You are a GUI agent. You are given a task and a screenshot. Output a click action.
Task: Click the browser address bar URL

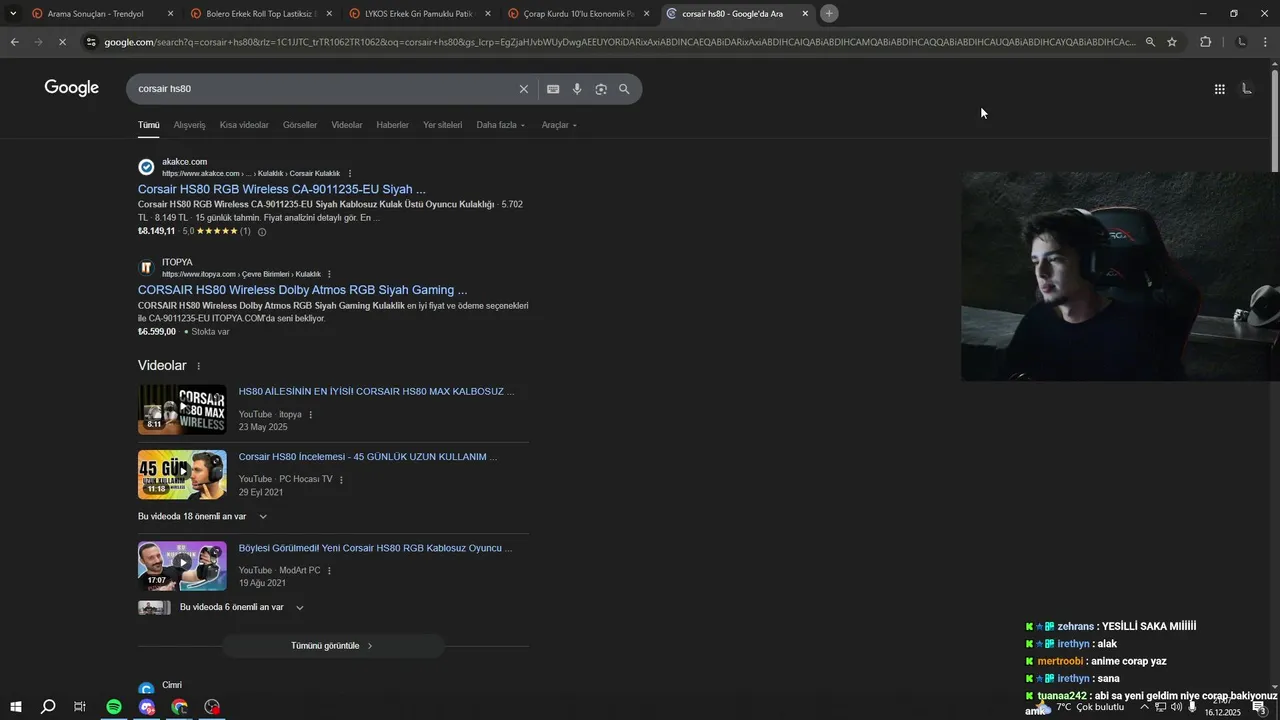620,42
